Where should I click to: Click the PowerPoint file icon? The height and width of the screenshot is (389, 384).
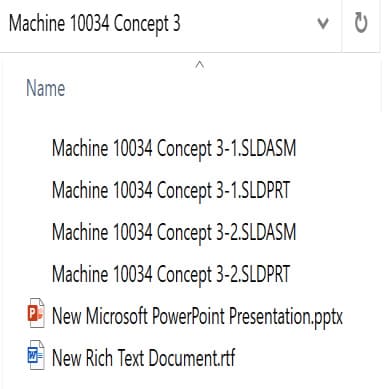pos(36,313)
